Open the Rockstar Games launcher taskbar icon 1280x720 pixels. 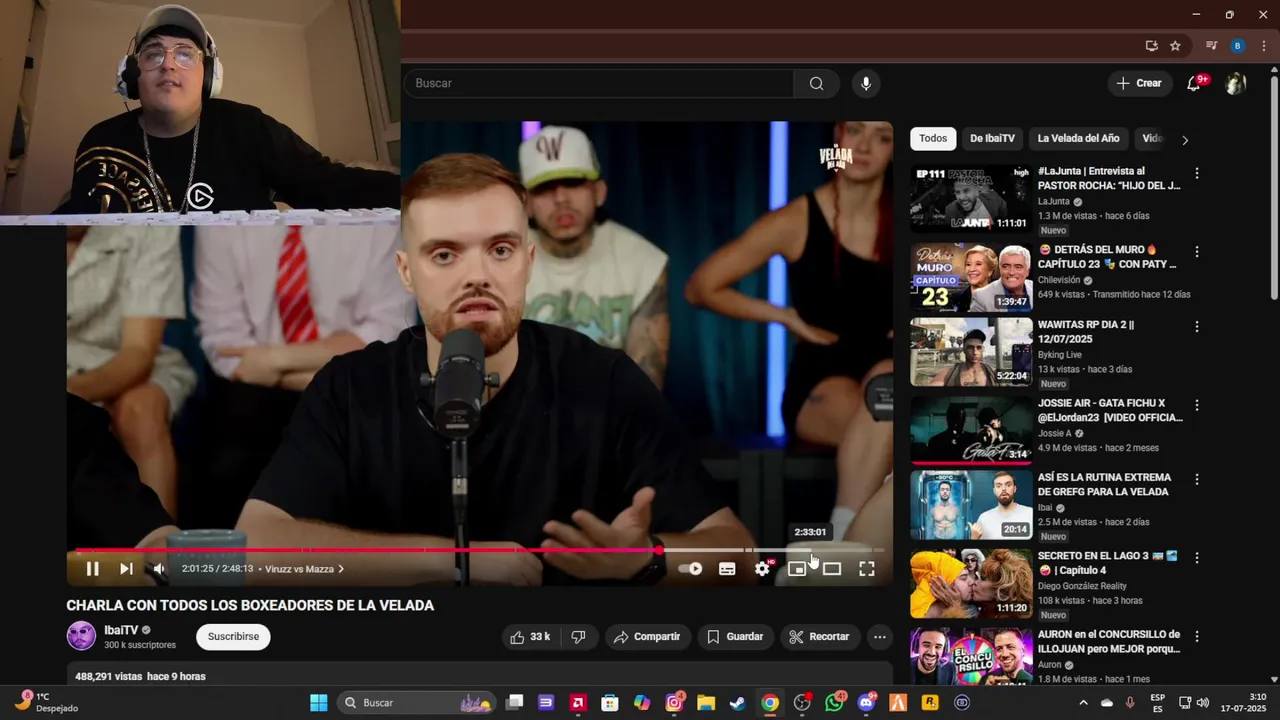click(x=930, y=703)
